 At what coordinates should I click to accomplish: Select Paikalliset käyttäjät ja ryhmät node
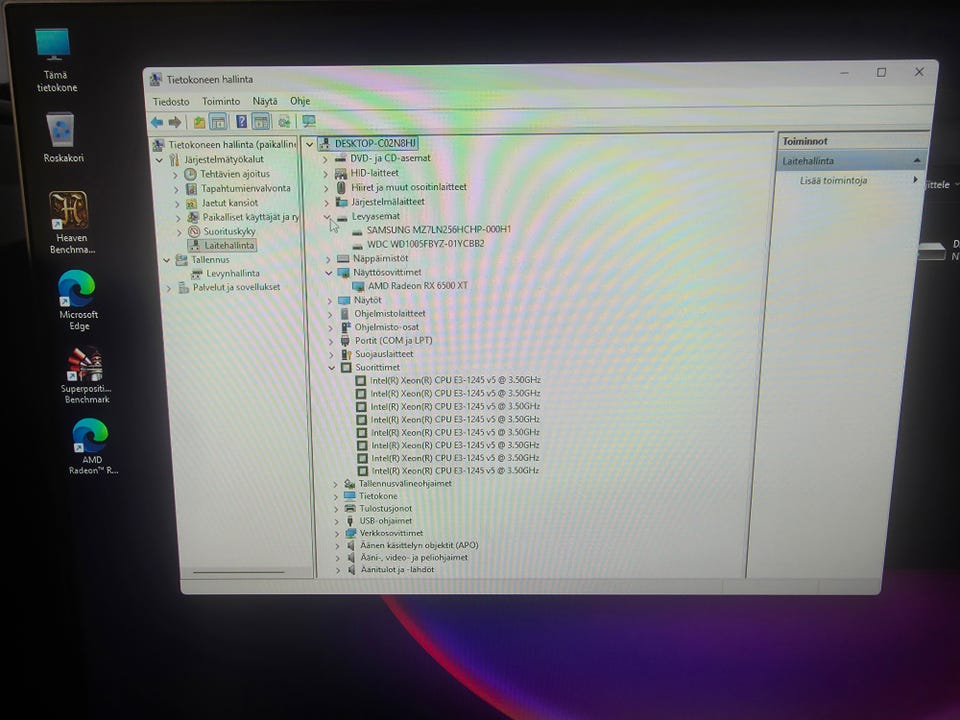click(250, 217)
